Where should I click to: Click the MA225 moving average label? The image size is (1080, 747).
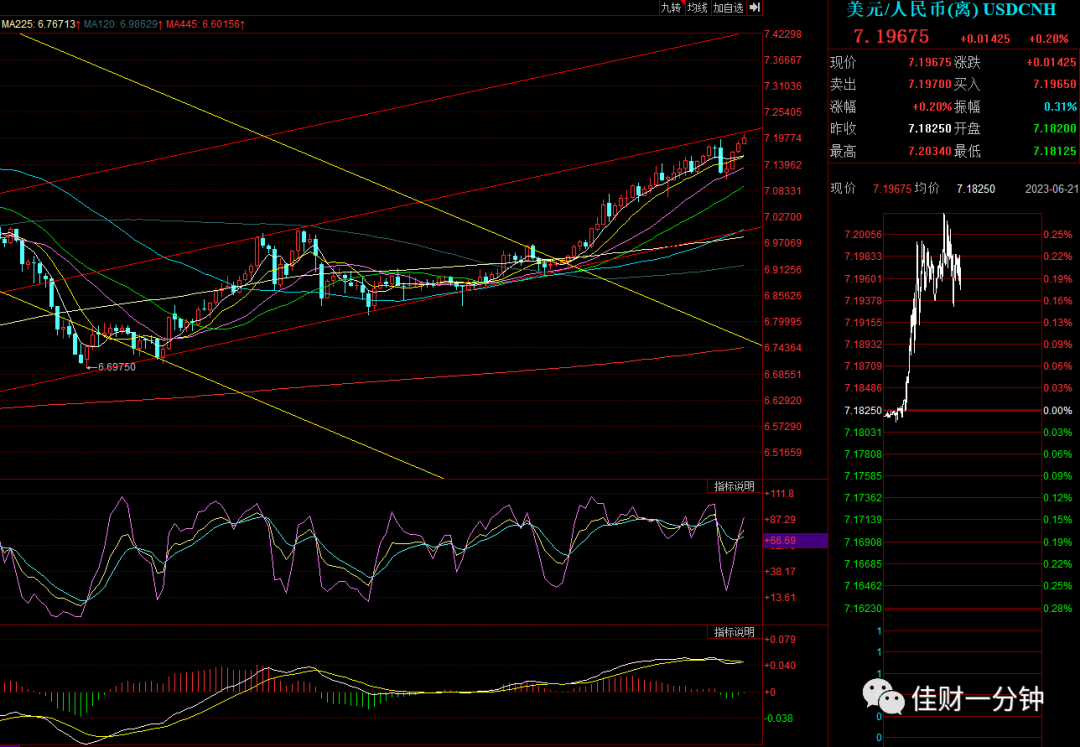click(x=40, y=24)
